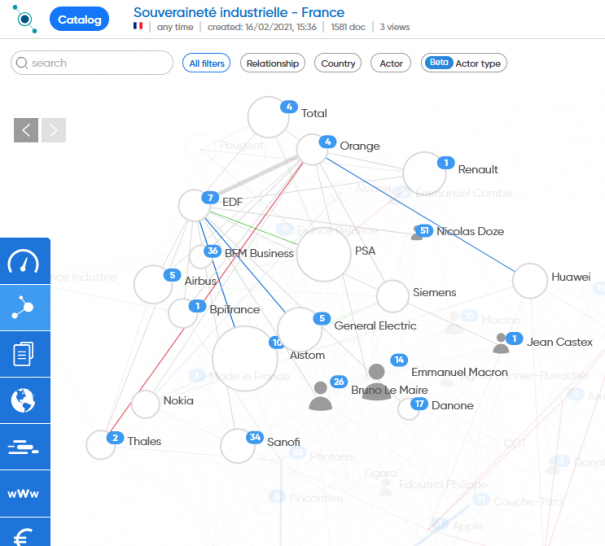Select the Siemens node circle
605x546 pixels.
pos(393,296)
